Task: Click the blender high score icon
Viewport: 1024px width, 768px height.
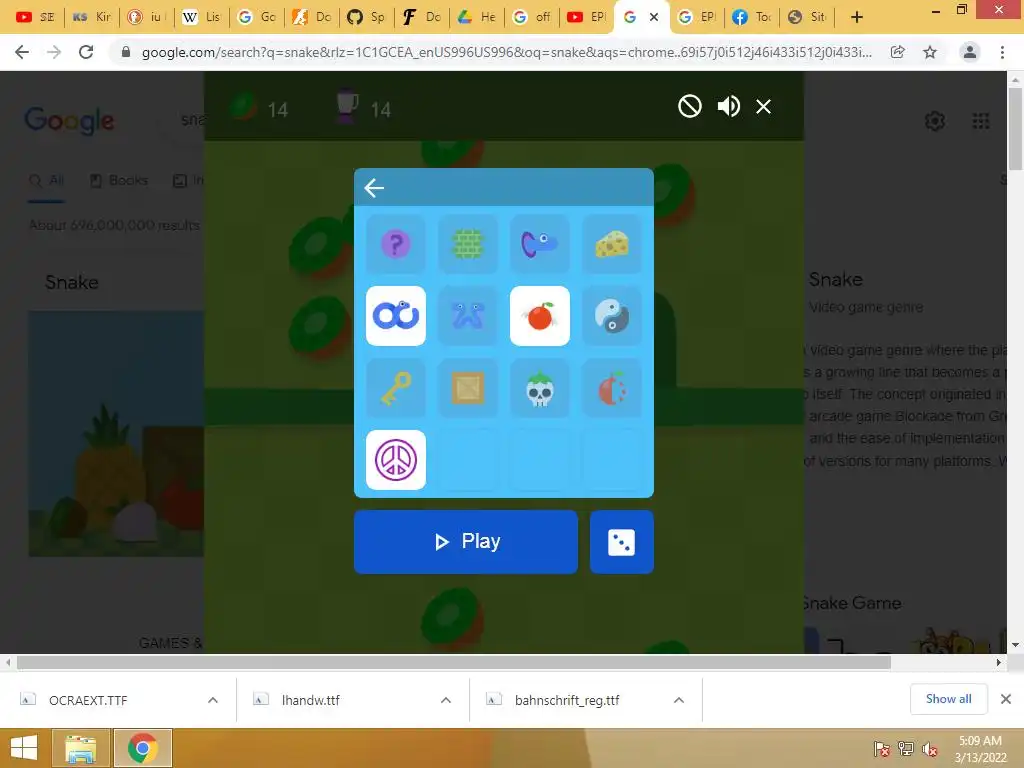Action: point(347,107)
